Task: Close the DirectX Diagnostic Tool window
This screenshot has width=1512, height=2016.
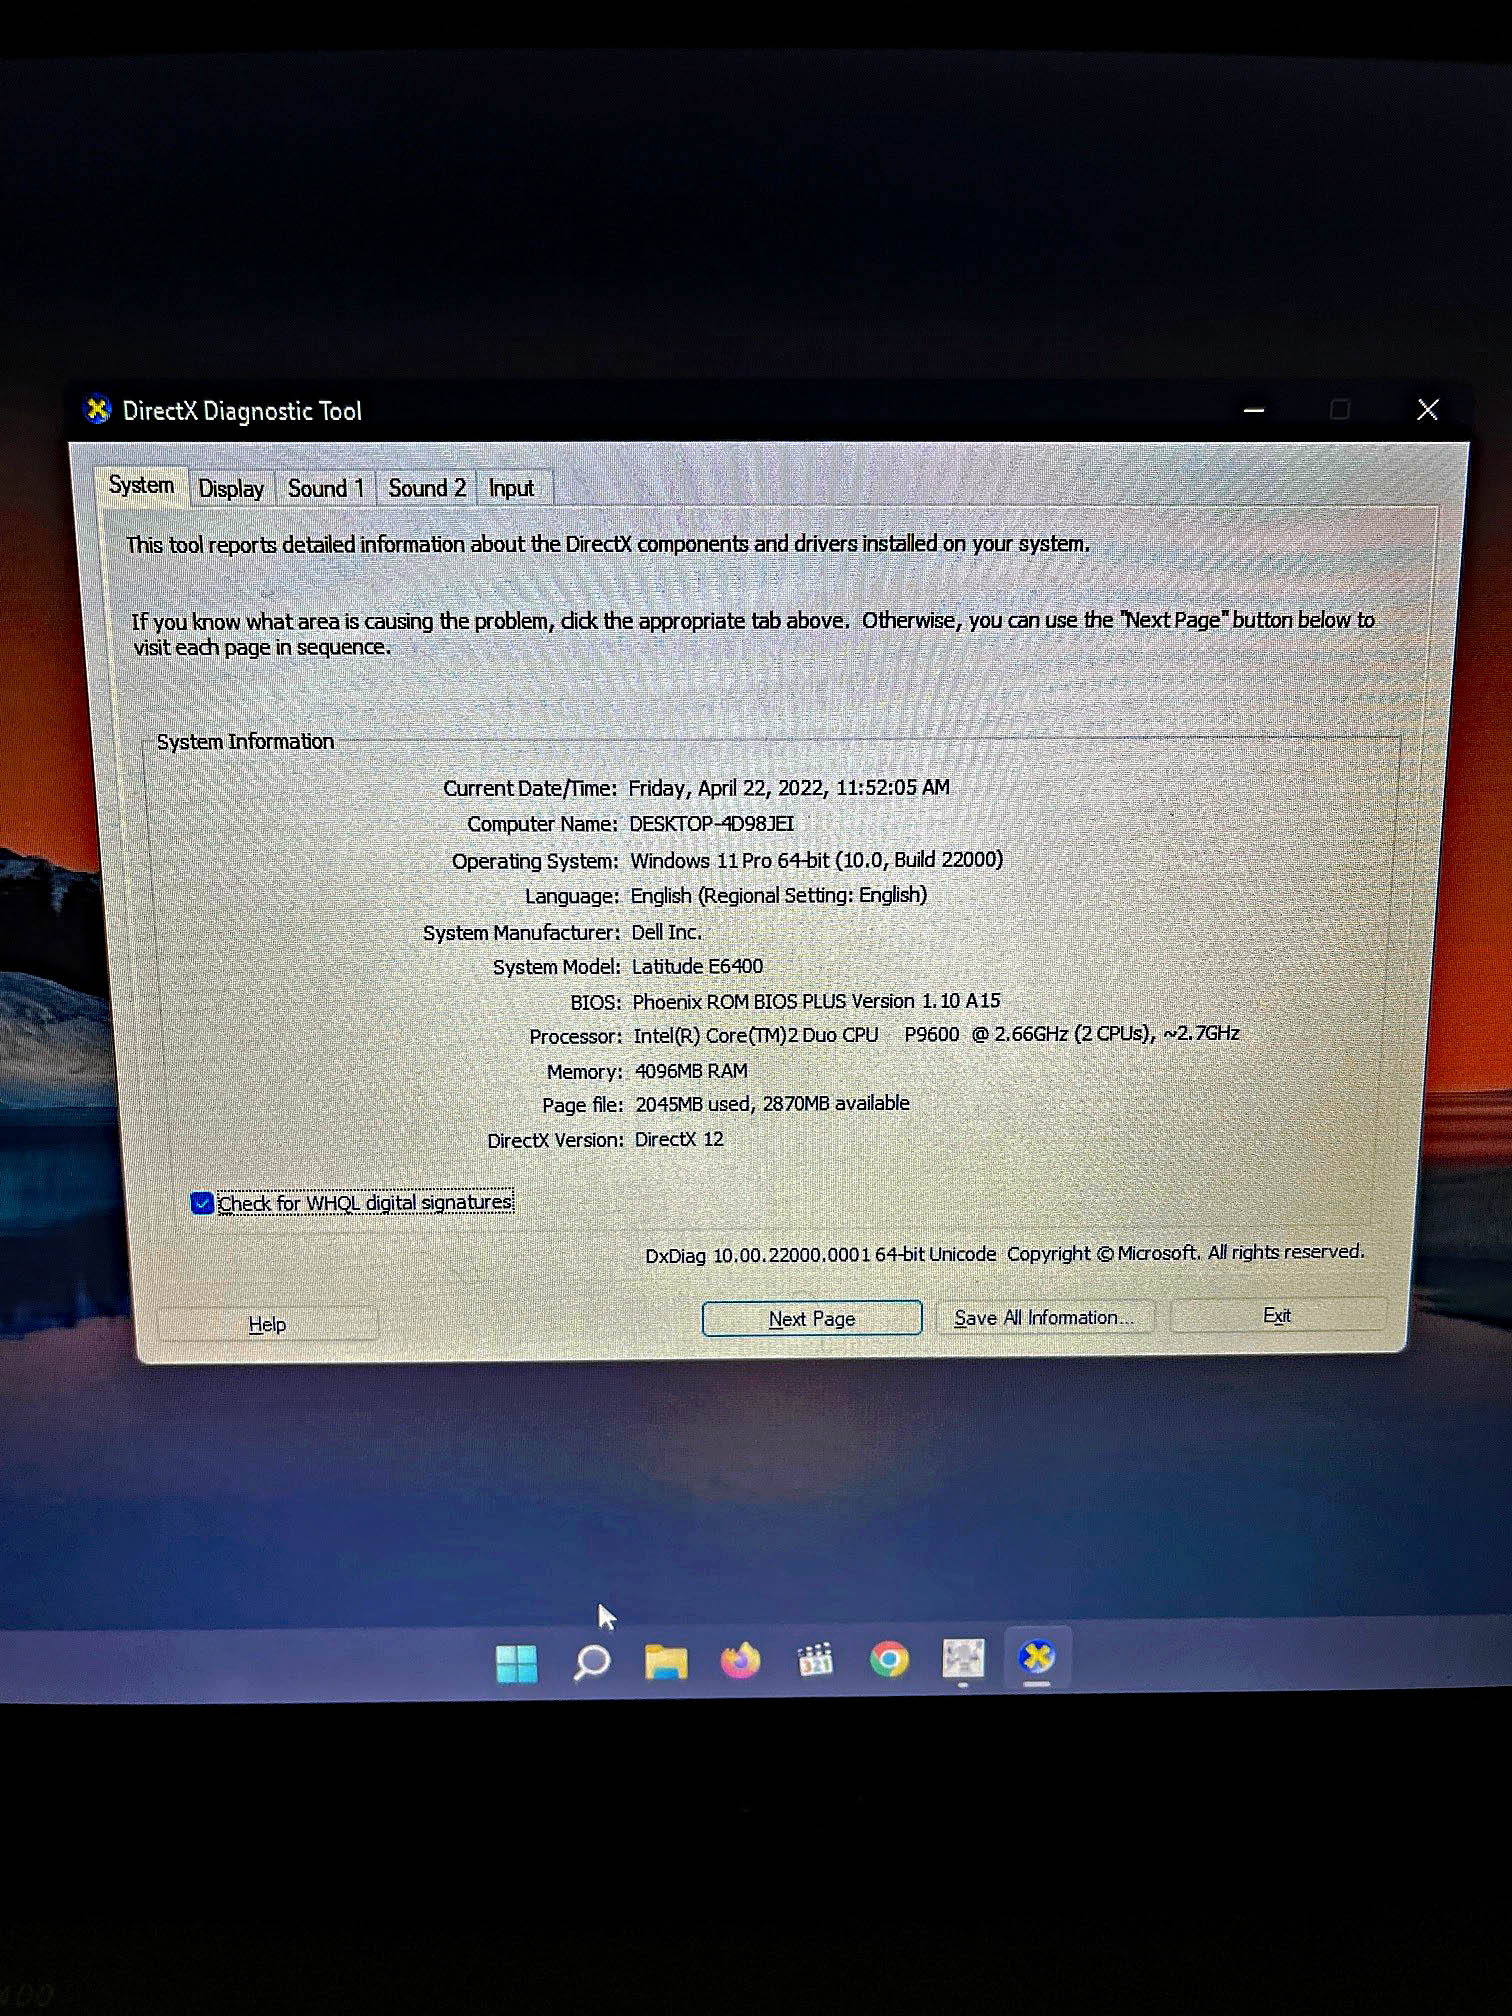Action: pos(1428,409)
